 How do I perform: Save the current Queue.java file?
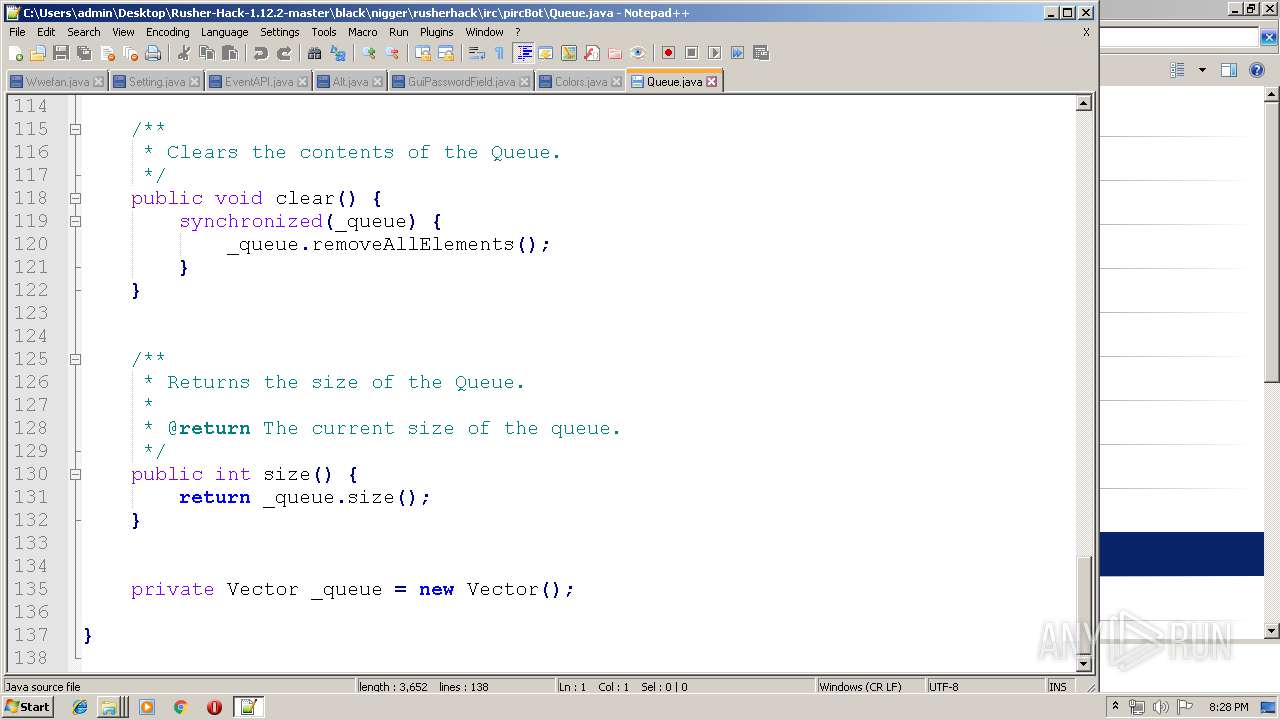pos(61,53)
